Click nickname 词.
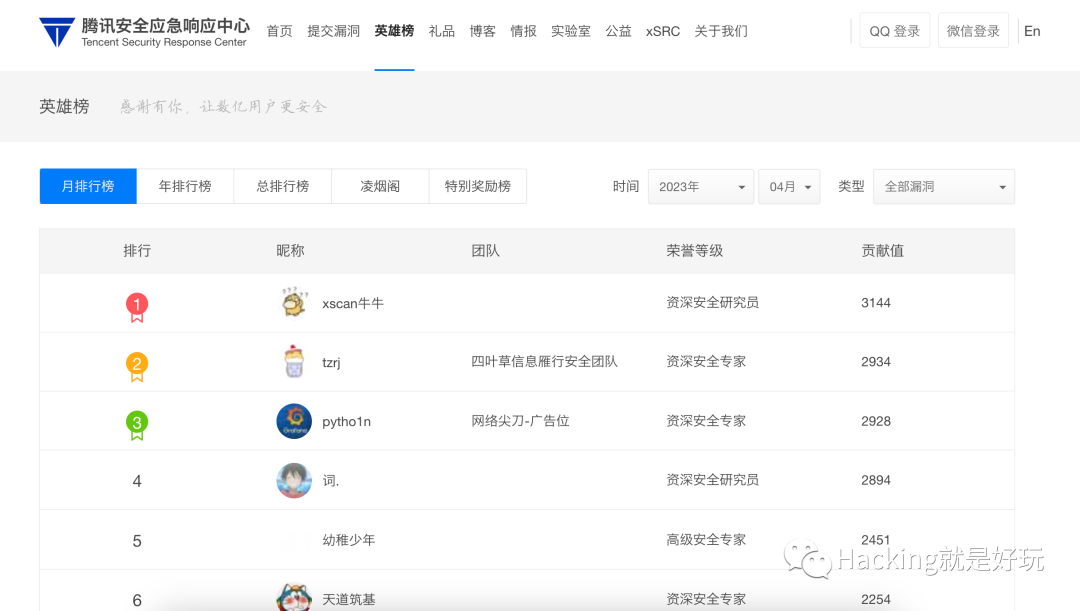1080x611 pixels. point(331,481)
